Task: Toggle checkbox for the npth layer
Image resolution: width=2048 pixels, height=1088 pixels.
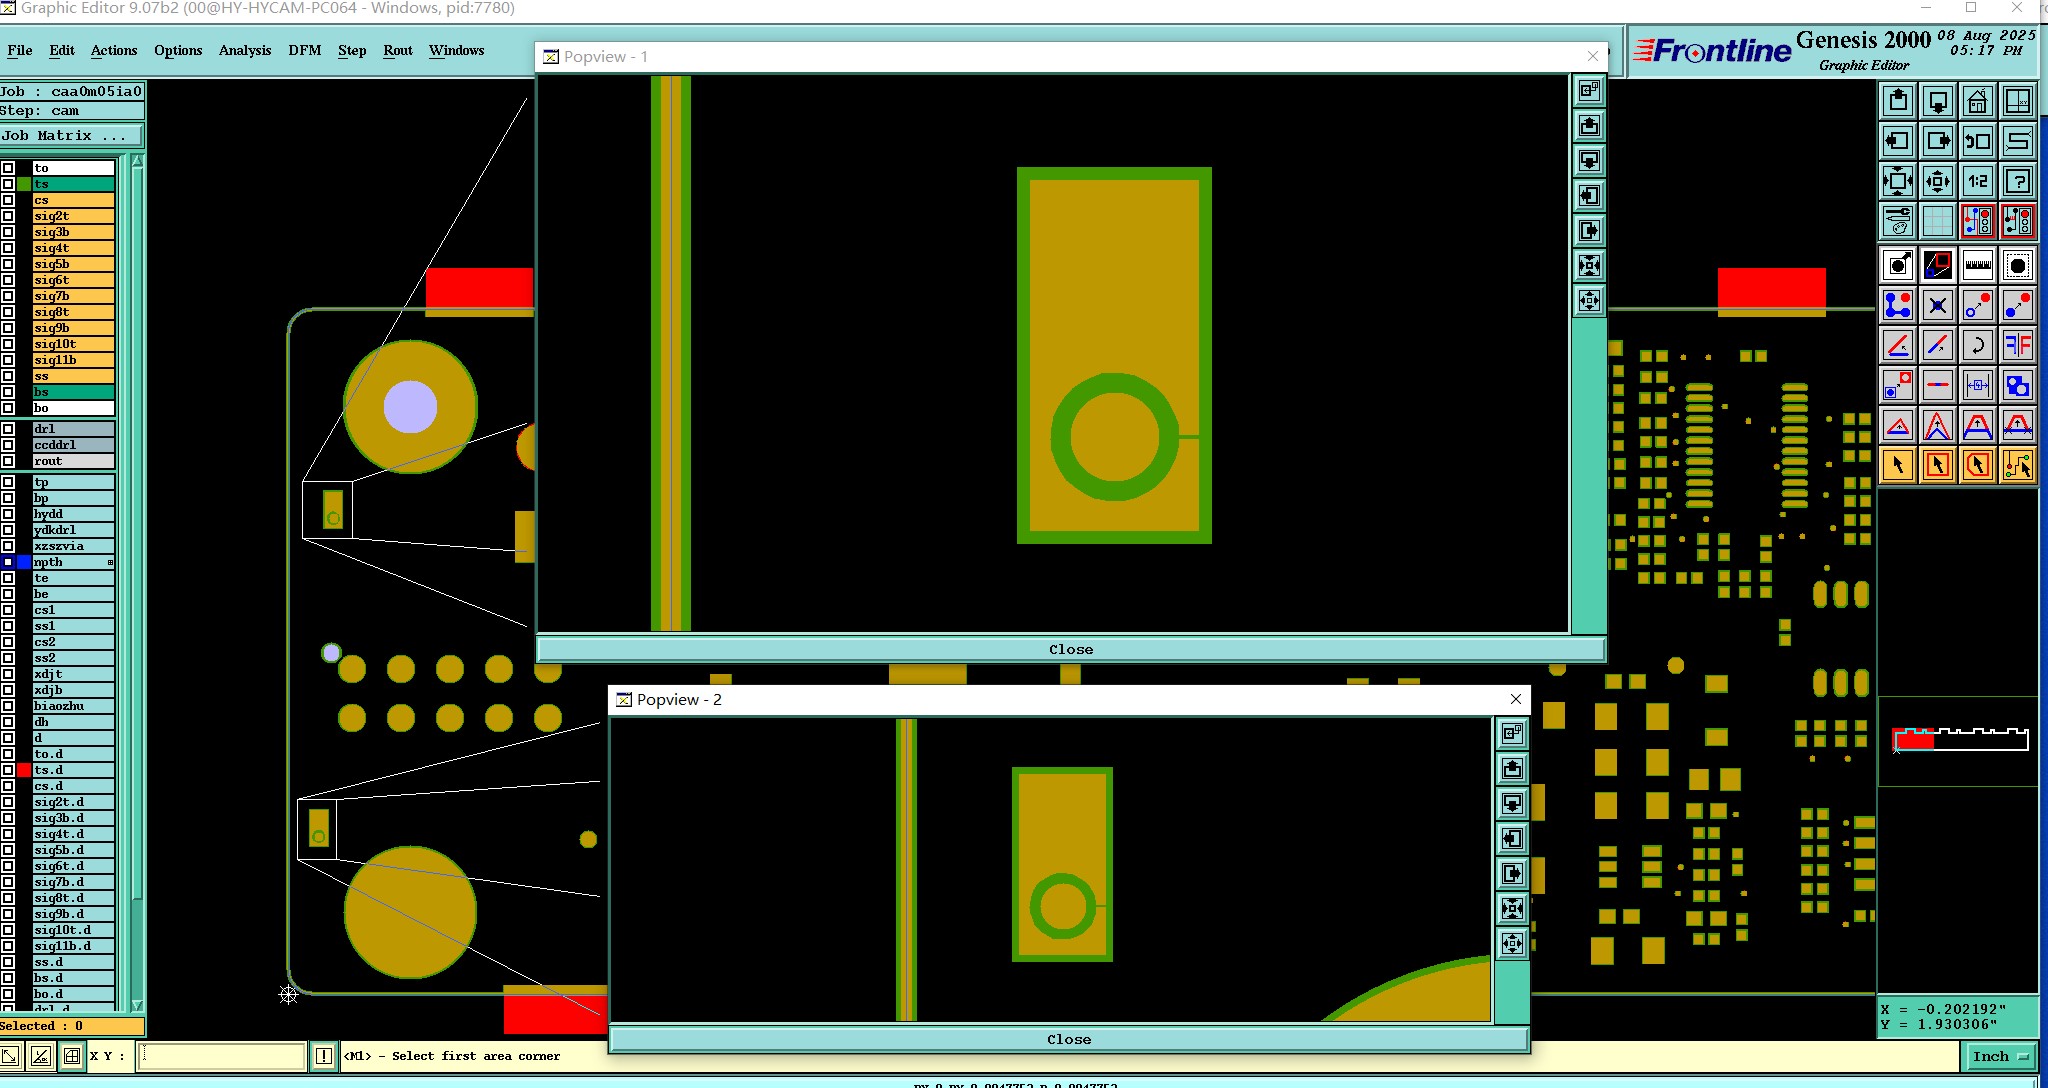Action: (8, 562)
